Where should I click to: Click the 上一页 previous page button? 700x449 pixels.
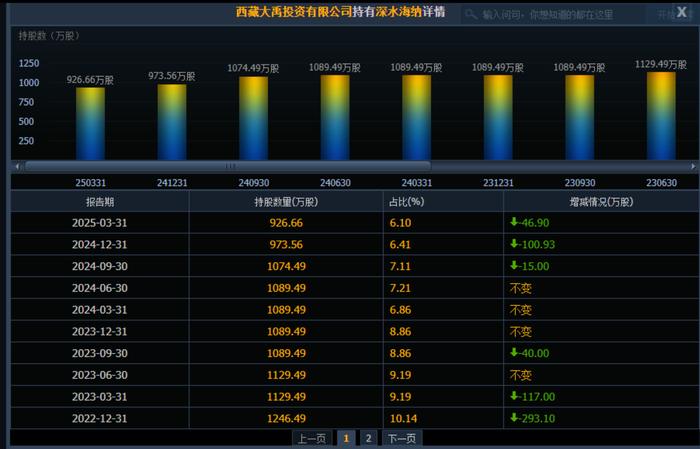[x=312, y=438]
